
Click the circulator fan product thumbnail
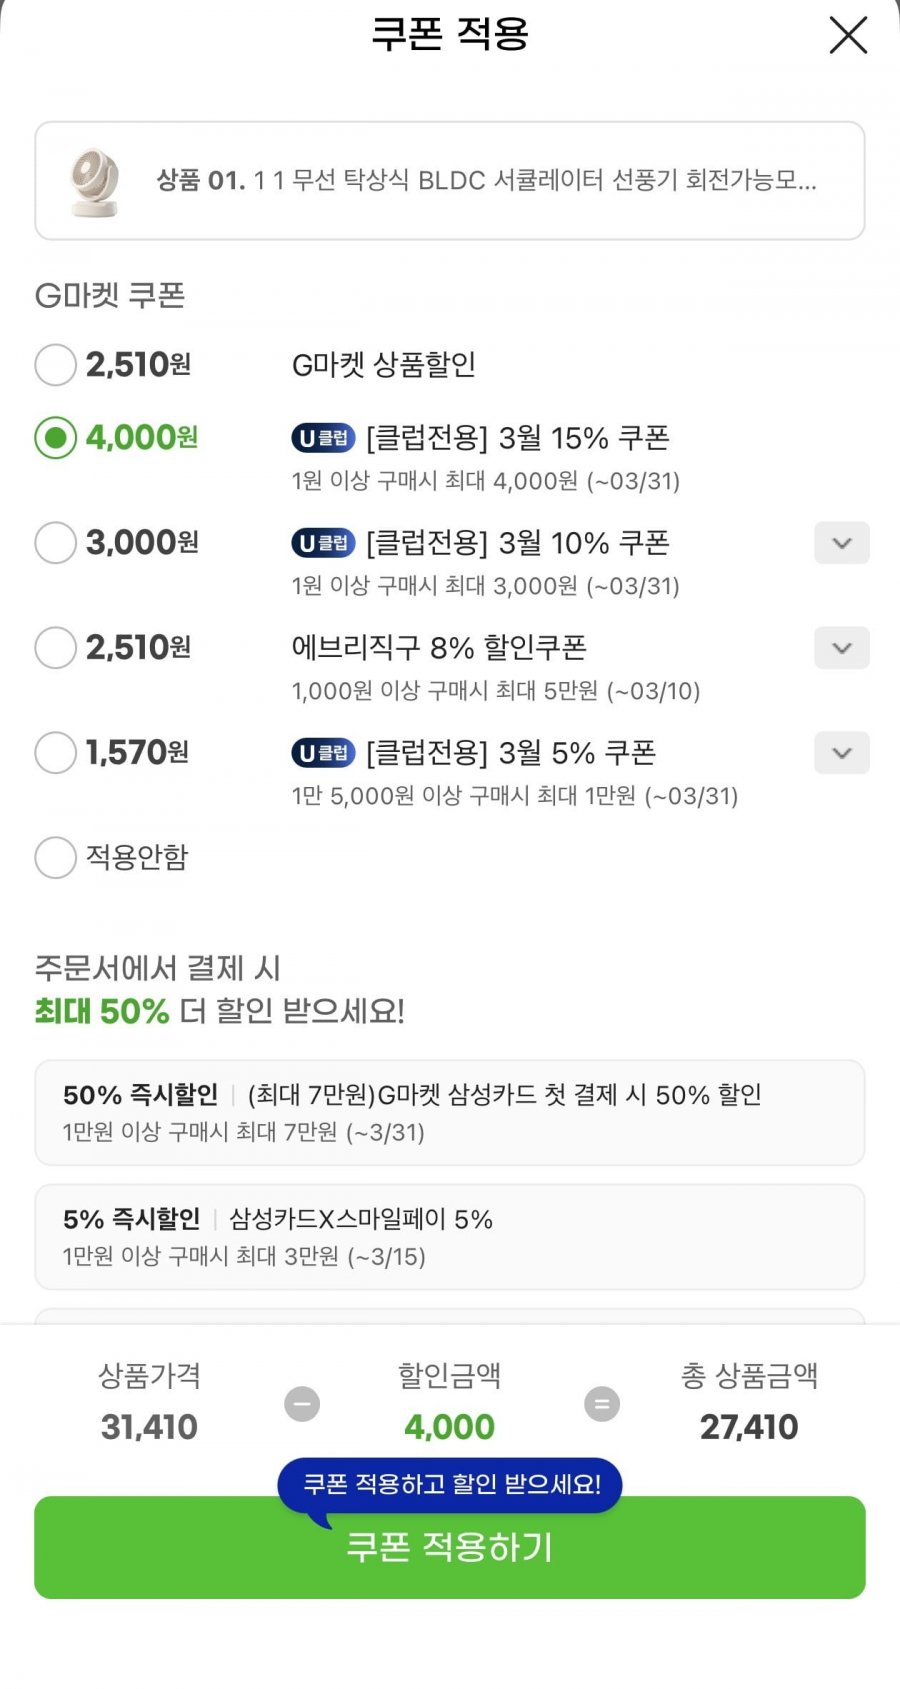[95, 181]
